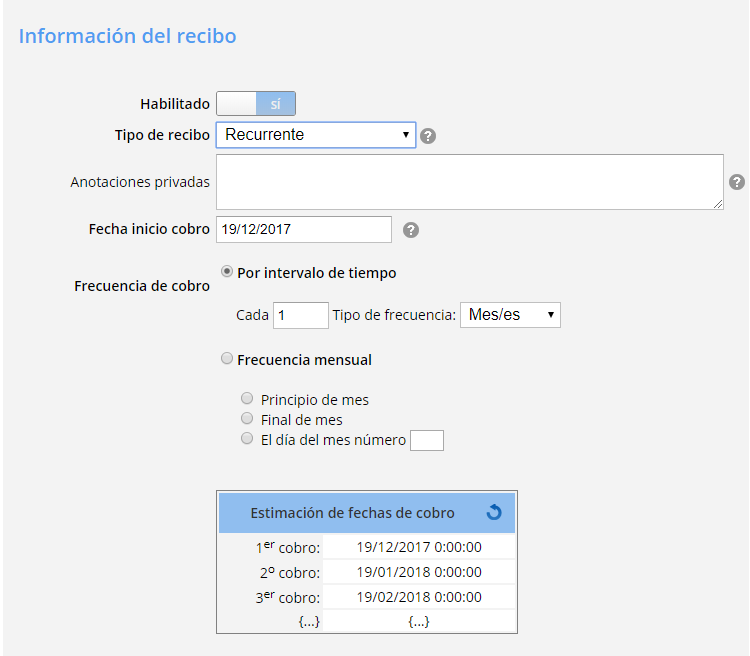Select Principio de mes option
Image resolution: width=750 pixels, height=656 pixels.
[247, 399]
